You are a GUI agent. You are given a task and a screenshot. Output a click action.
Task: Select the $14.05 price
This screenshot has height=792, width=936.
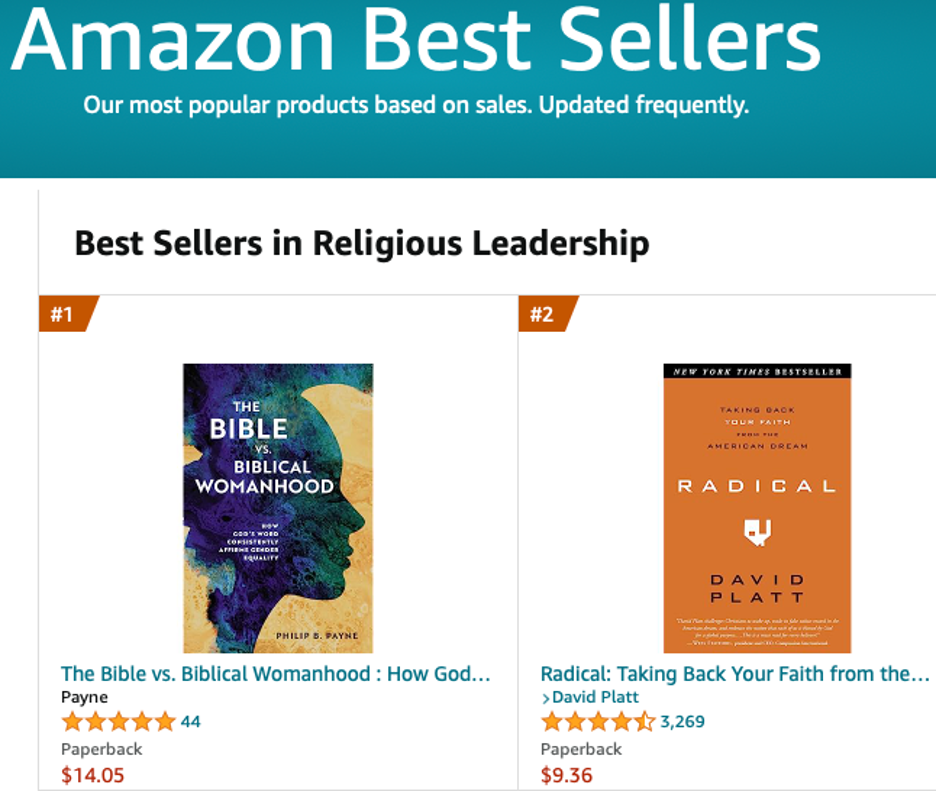click(93, 775)
